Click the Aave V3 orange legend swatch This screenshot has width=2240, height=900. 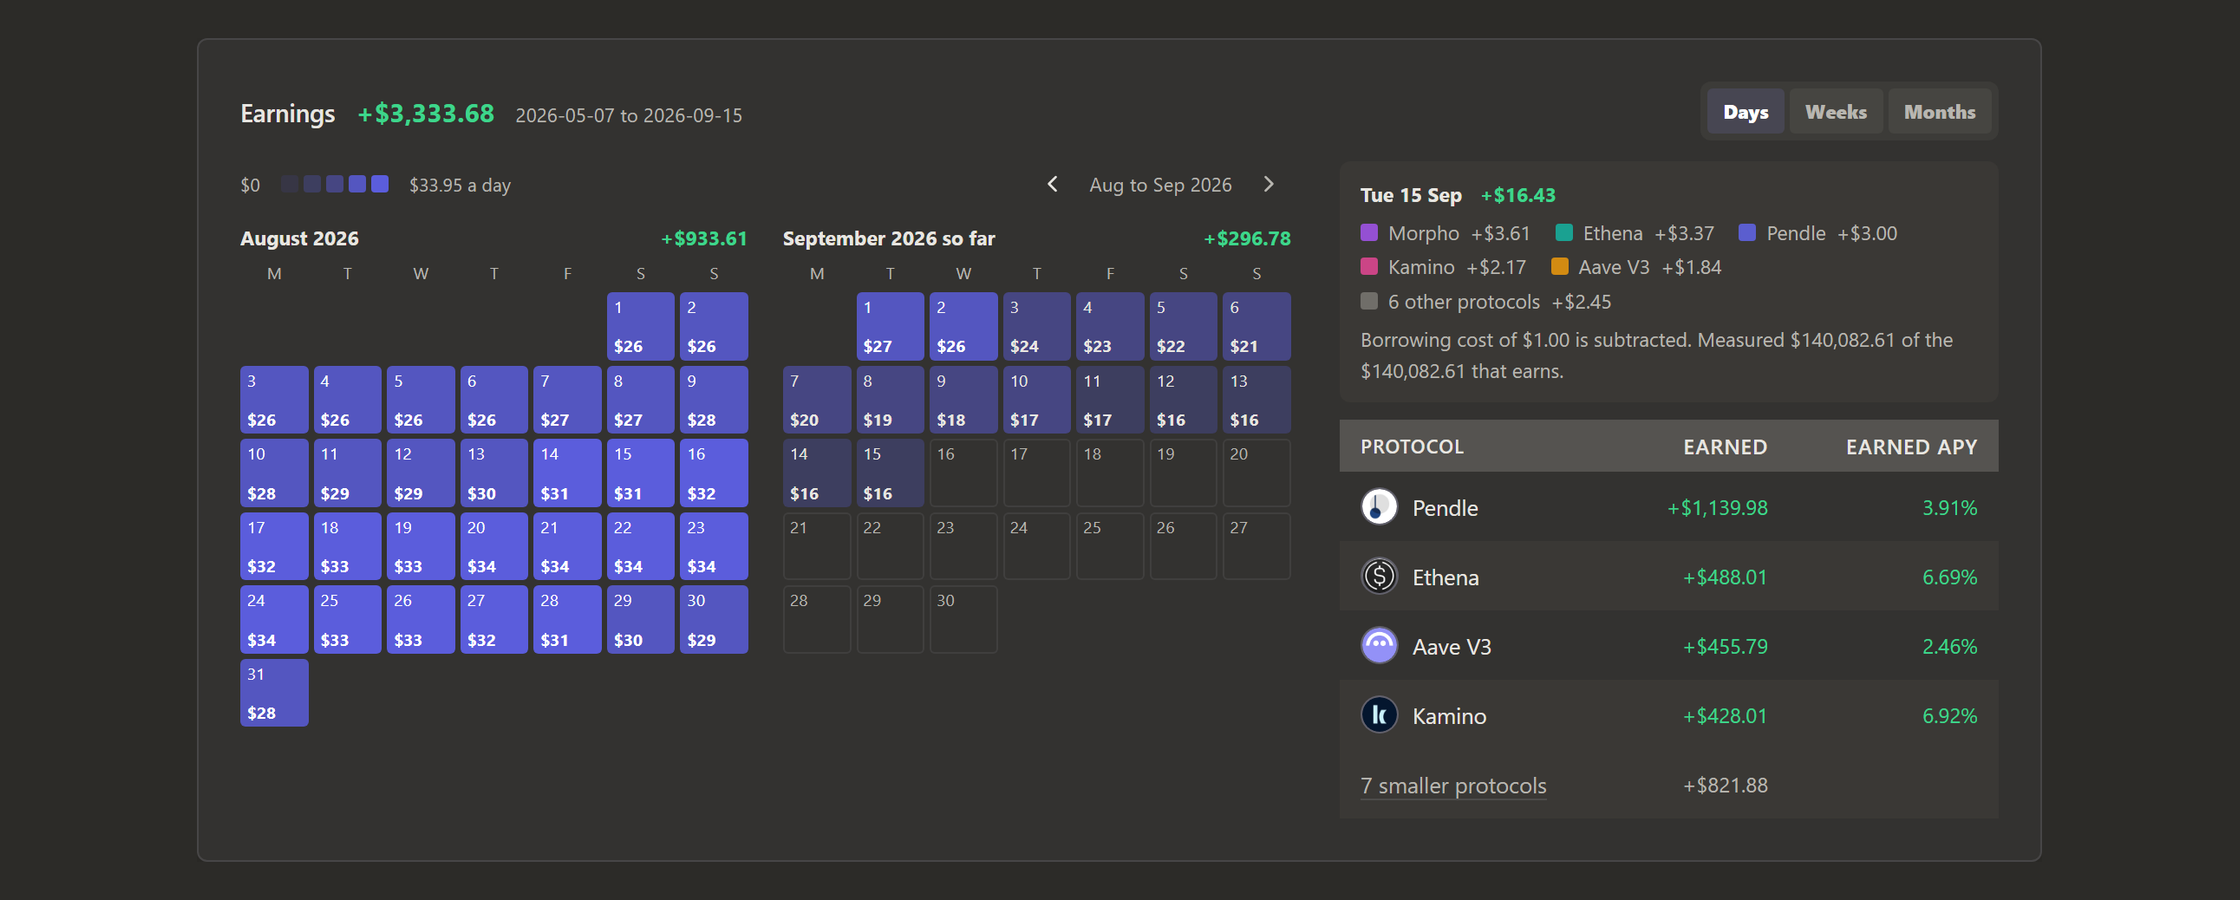click(x=1559, y=267)
